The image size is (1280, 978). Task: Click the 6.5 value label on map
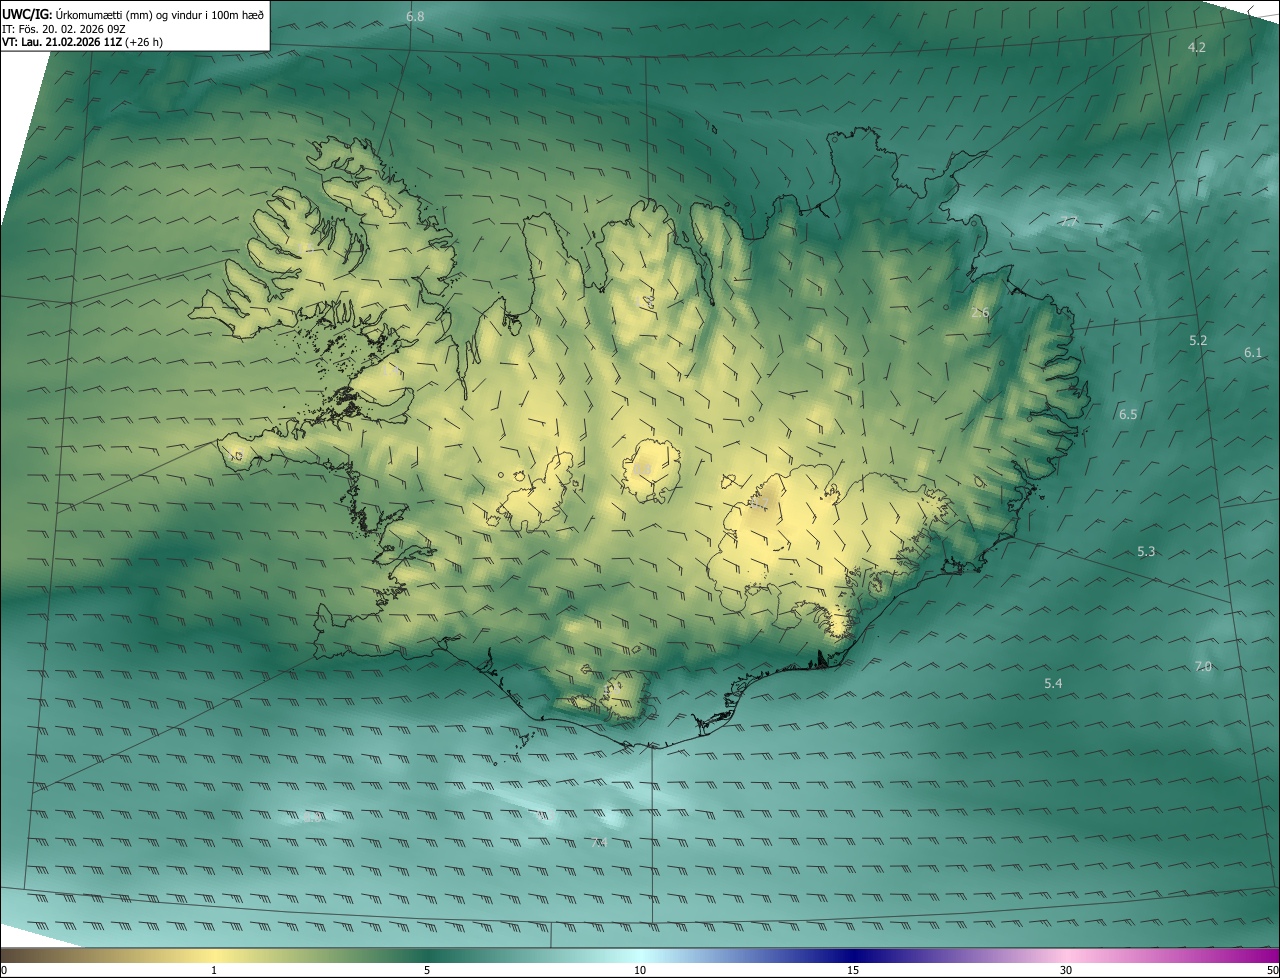1128,415
